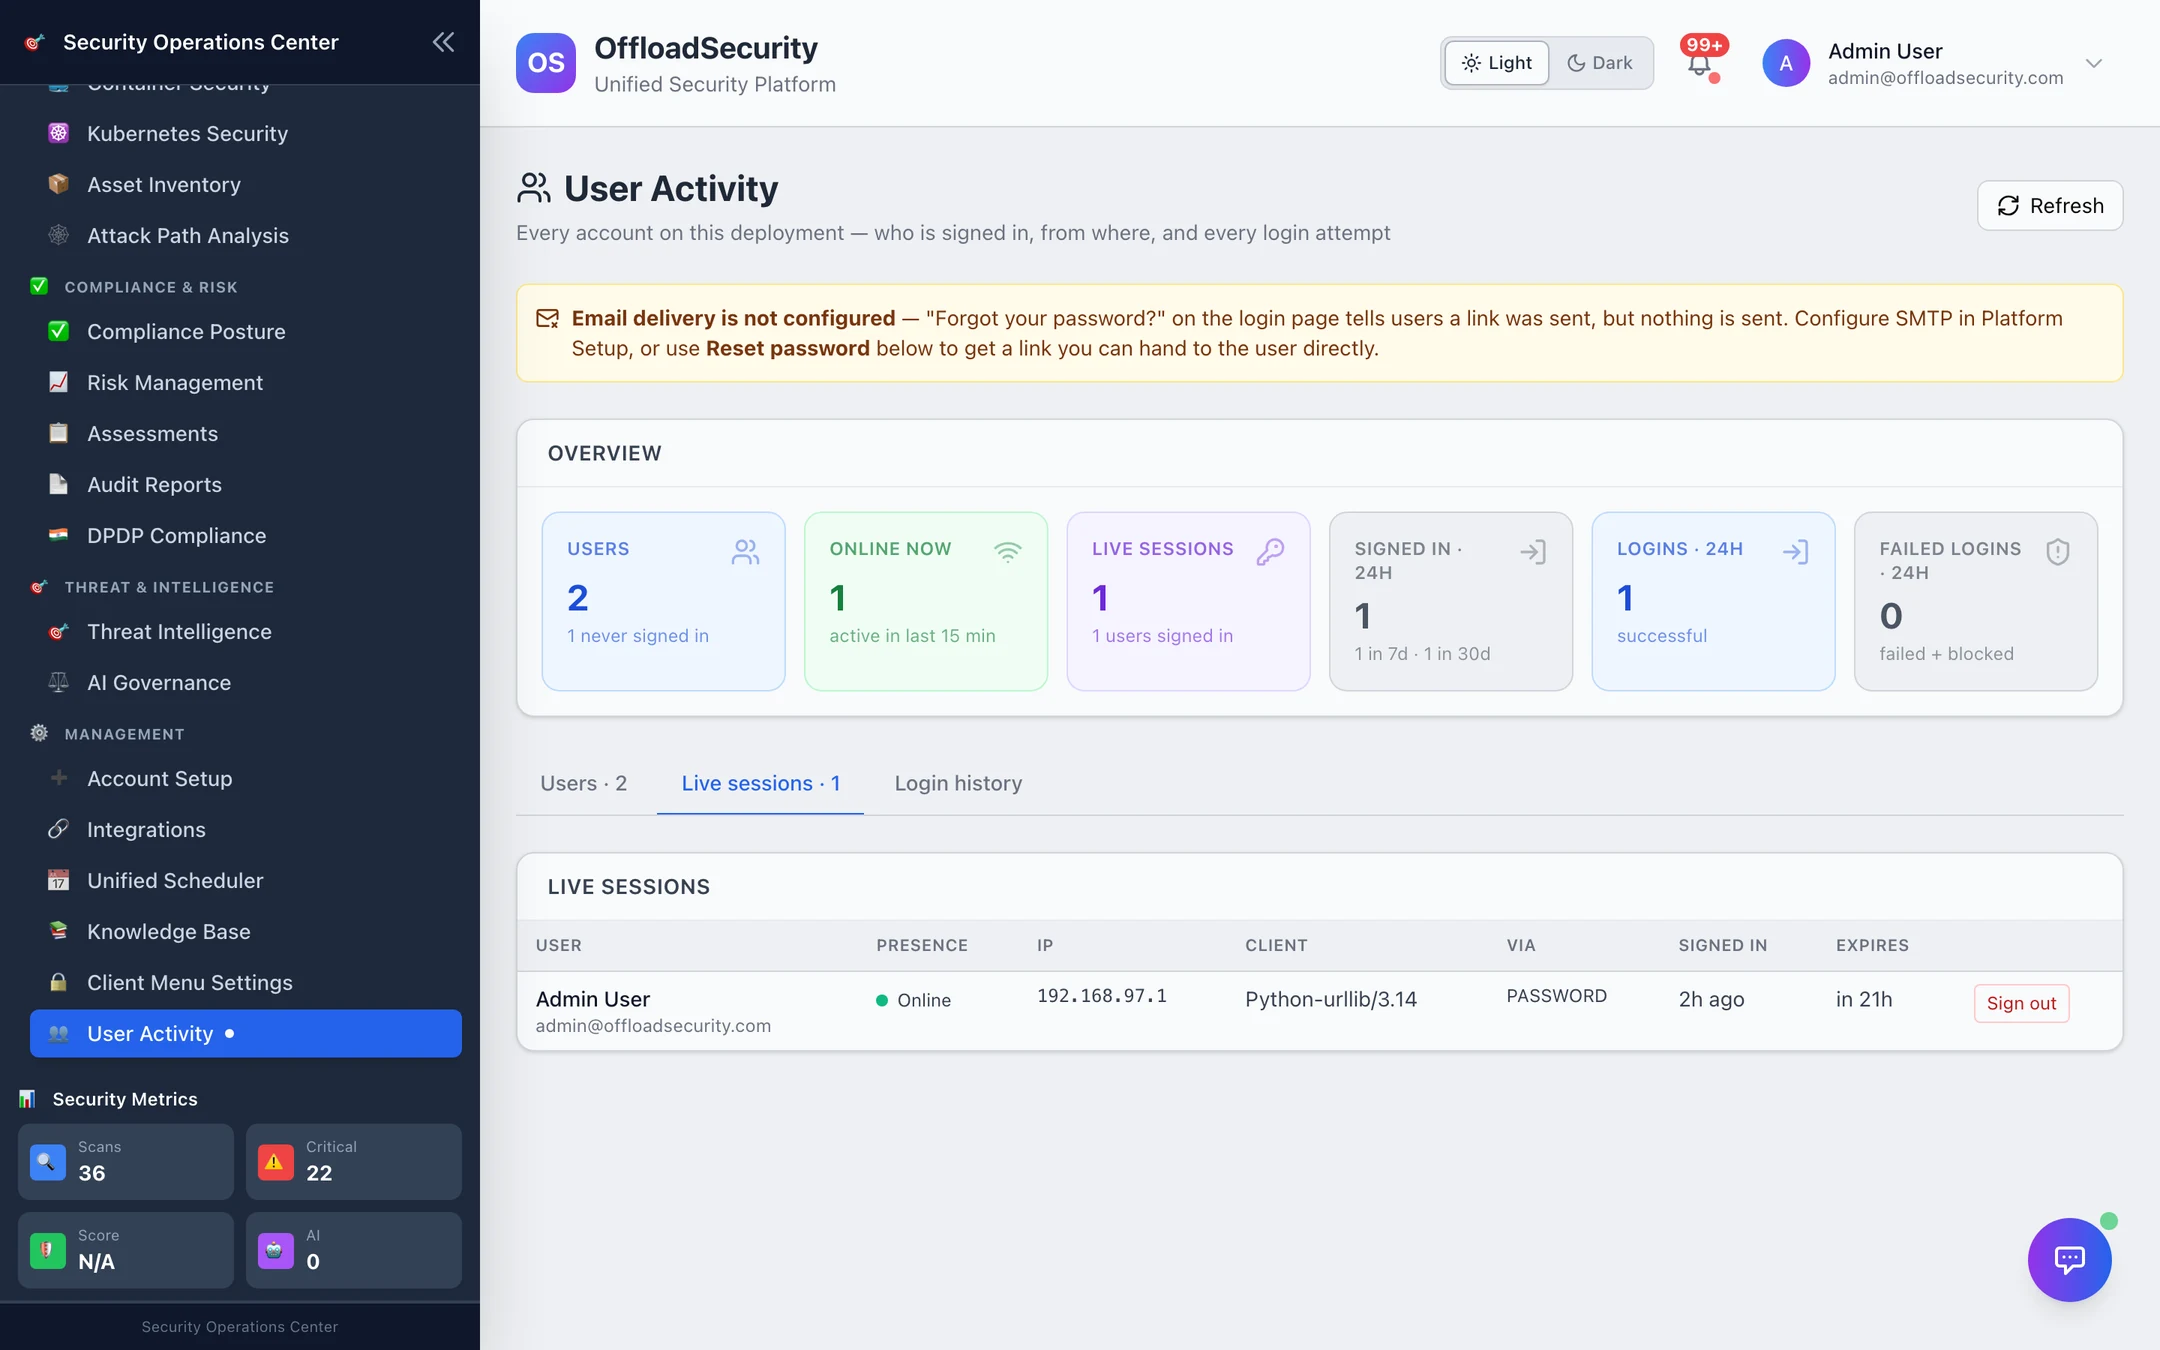Collapse the sidebar with the double-chevron icon
This screenshot has width=2160, height=1350.
(443, 42)
